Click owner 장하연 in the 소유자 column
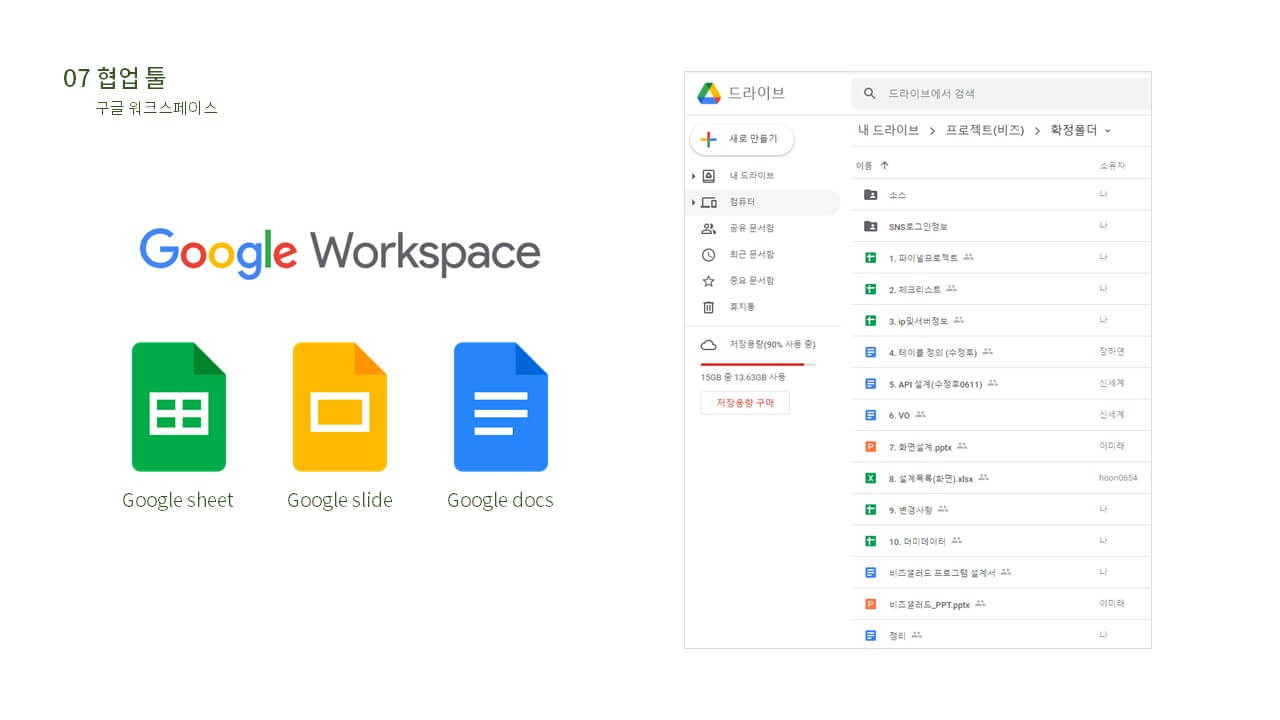This screenshot has height=720, width=1280. coord(1111,352)
